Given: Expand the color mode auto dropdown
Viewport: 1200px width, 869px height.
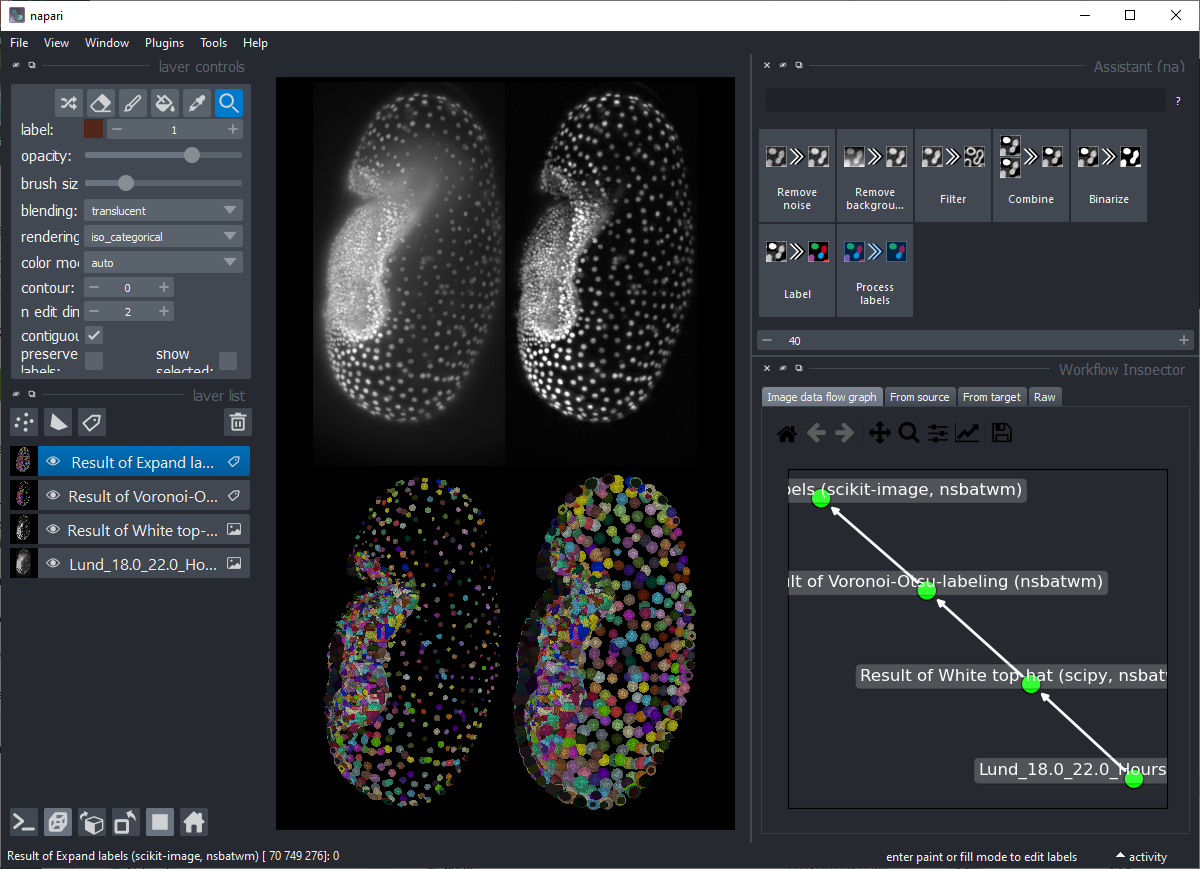Looking at the screenshot, I should coord(163,263).
